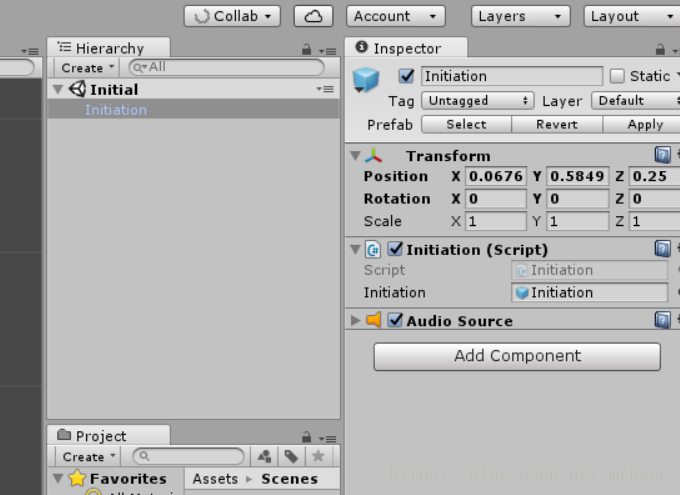Edit the Scale X field
Viewport: 680px width, 495px height.
[496, 221]
